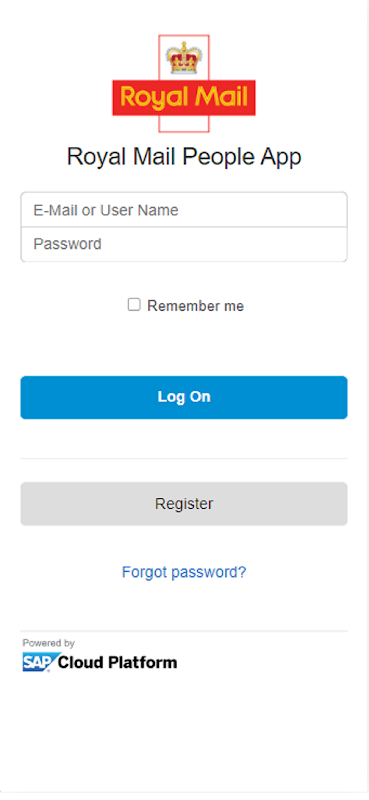Focus the Password field
Image resolution: width=369 pixels, height=800 pixels.
tap(184, 244)
